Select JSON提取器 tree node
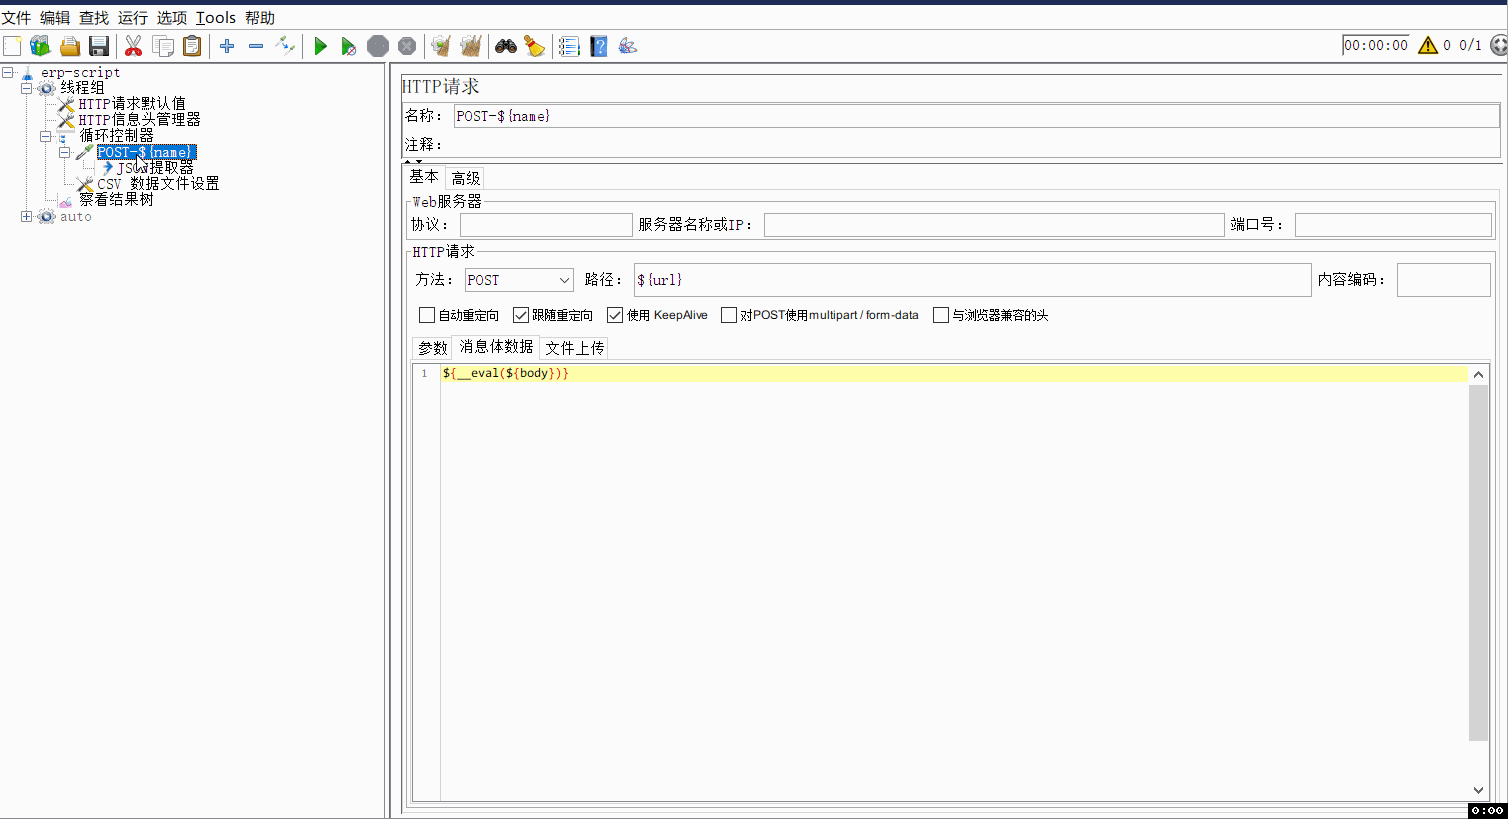Screen dimensions: 1508x819 click(155, 168)
